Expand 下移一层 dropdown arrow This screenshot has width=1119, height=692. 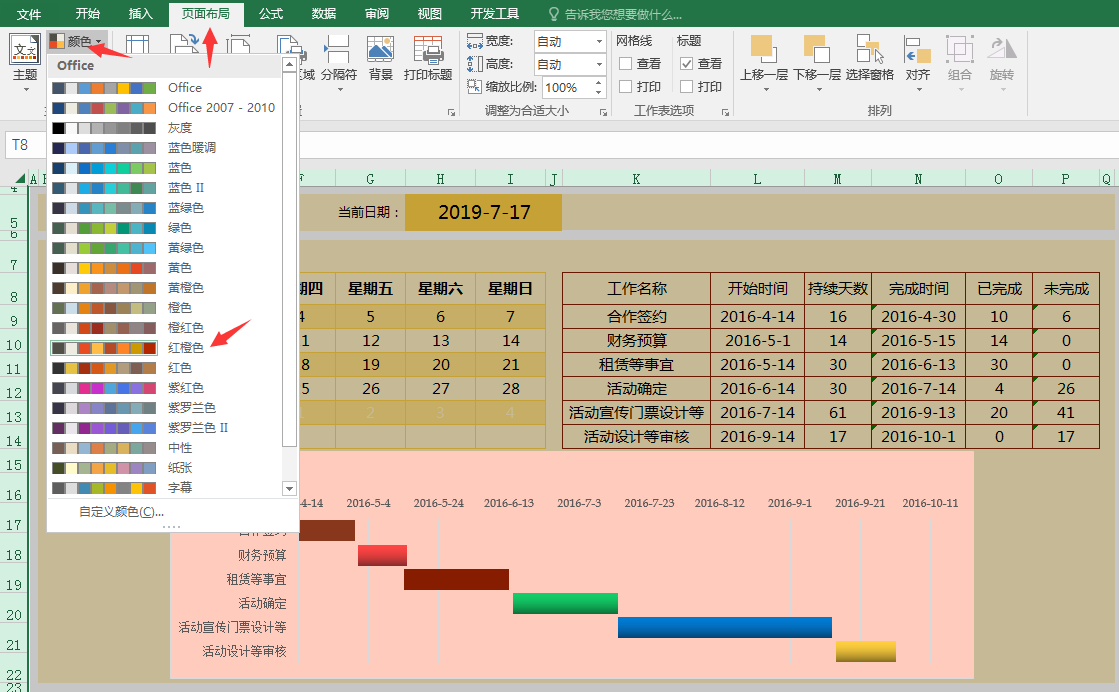tap(819, 90)
